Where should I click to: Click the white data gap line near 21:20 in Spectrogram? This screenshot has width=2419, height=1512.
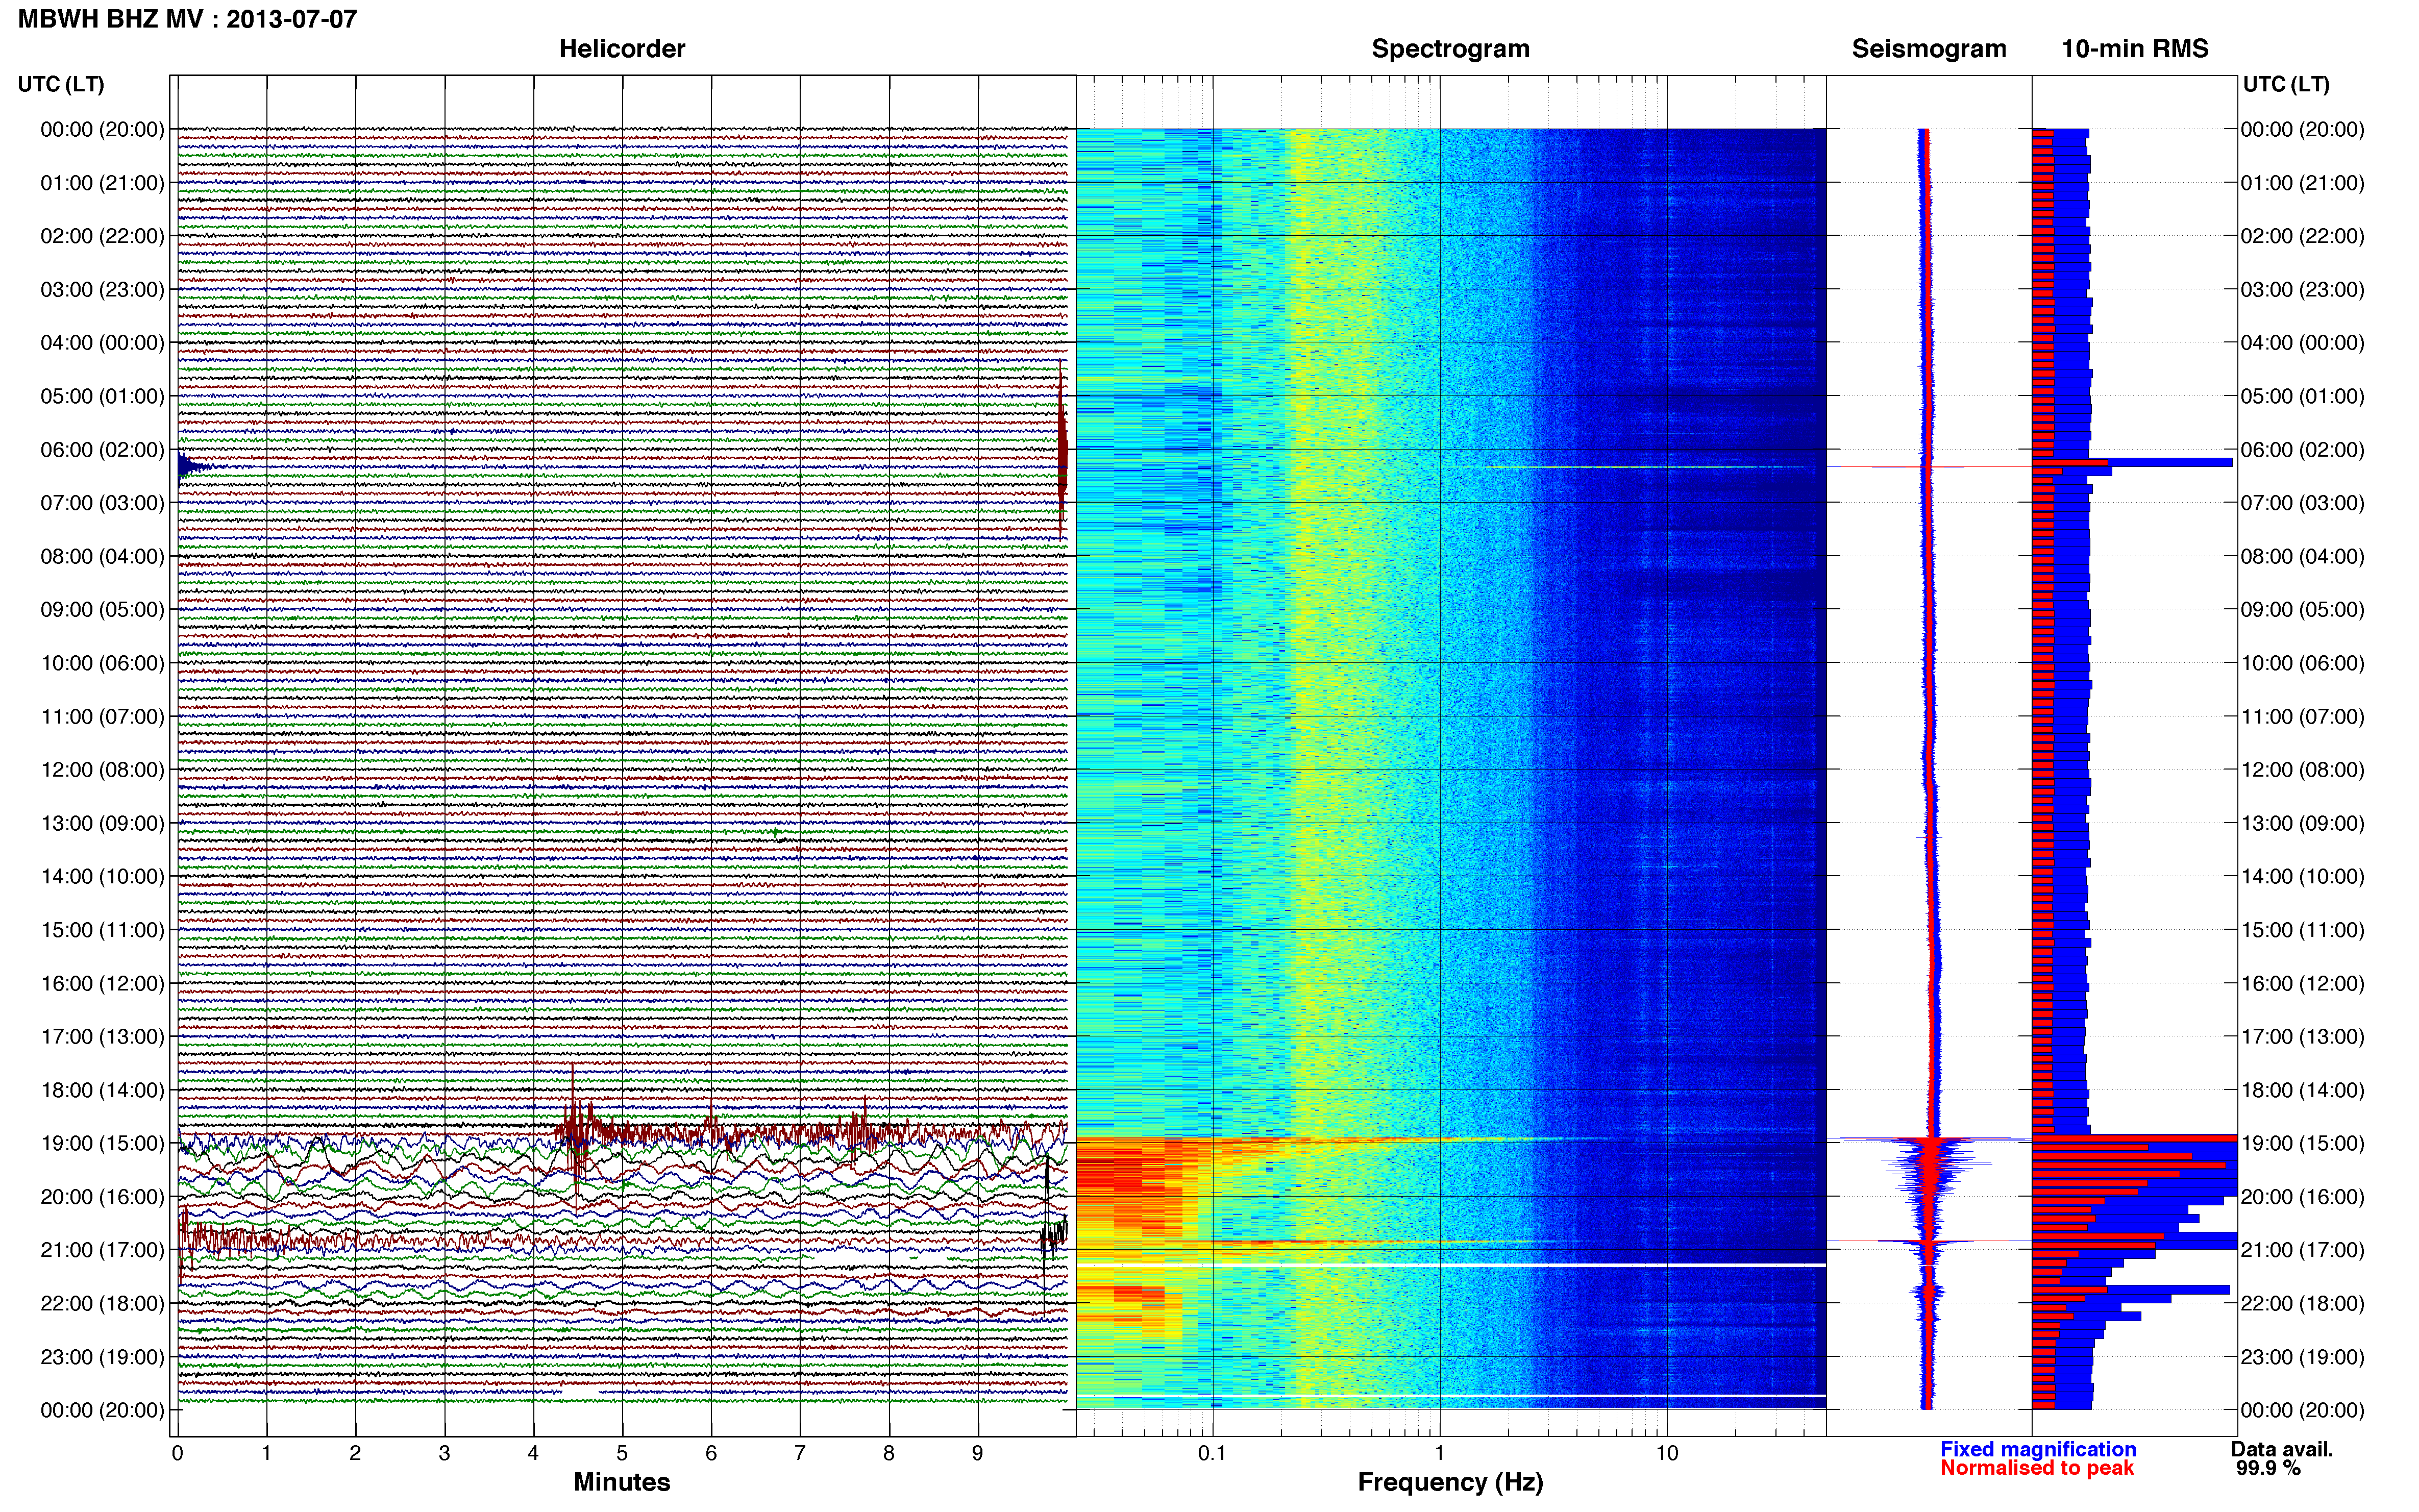1451,1266
